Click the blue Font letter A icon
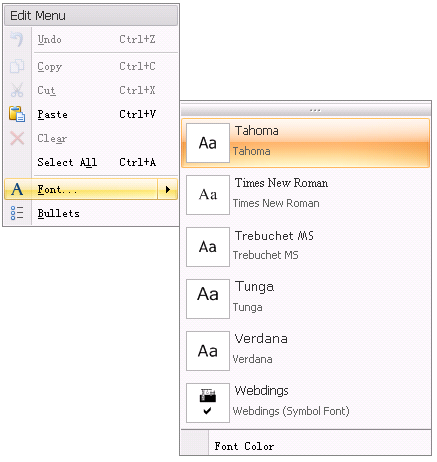Viewport: 437px width, 462px height. click(17, 189)
